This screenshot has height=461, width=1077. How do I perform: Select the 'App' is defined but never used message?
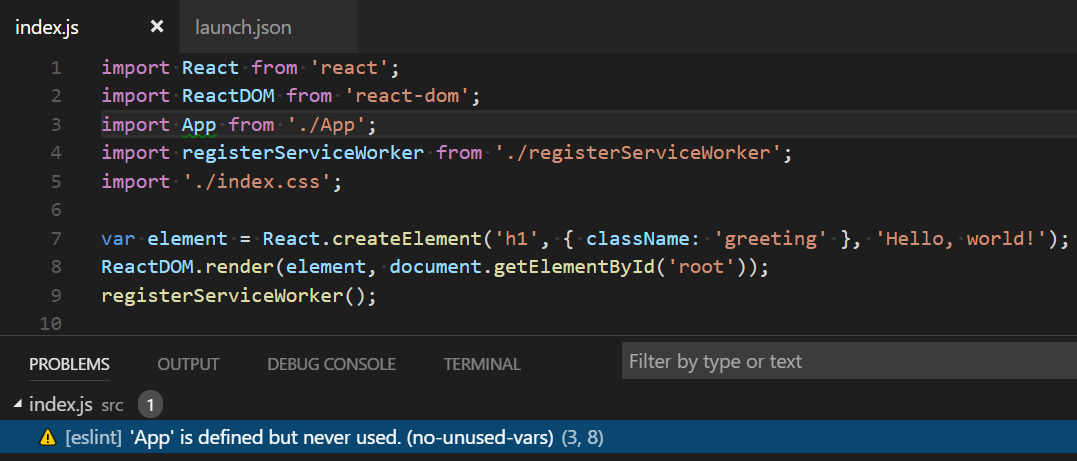[341, 438]
